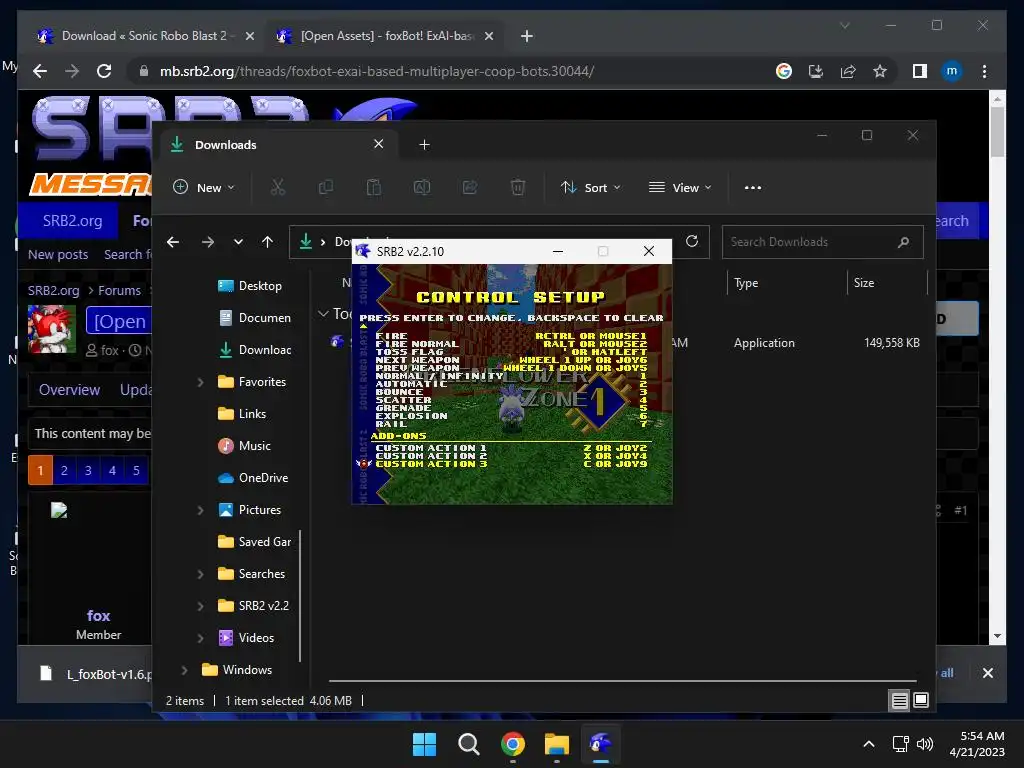Open Chrome profile avatar 'm'
The height and width of the screenshot is (768, 1024).
[x=952, y=71]
